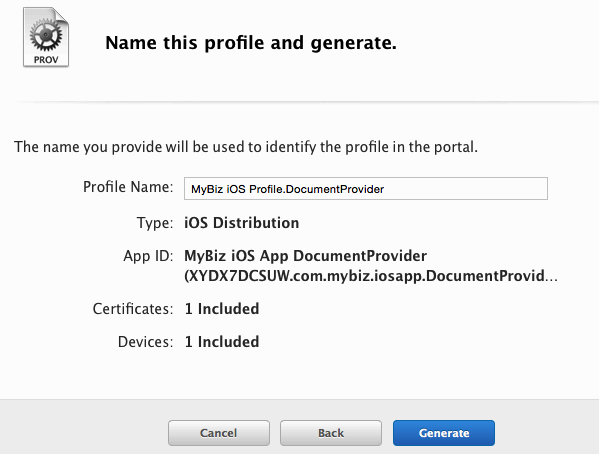
Task: Click the "MyBiz iOS App DocumentProvider" App ID name
Action: pyautogui.click(x=306, y=256)
